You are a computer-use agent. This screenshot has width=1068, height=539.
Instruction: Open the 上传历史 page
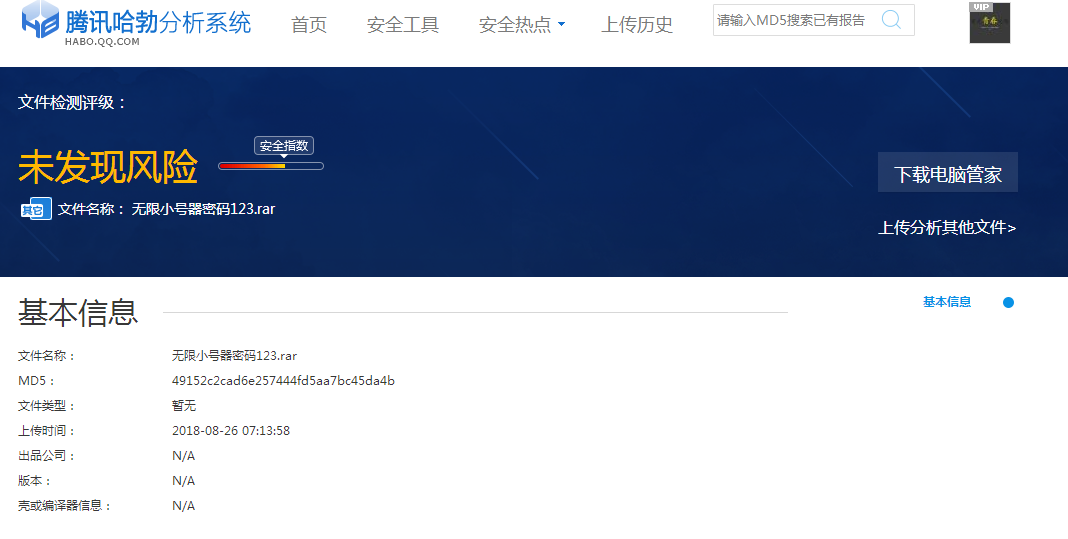[637, 25]
